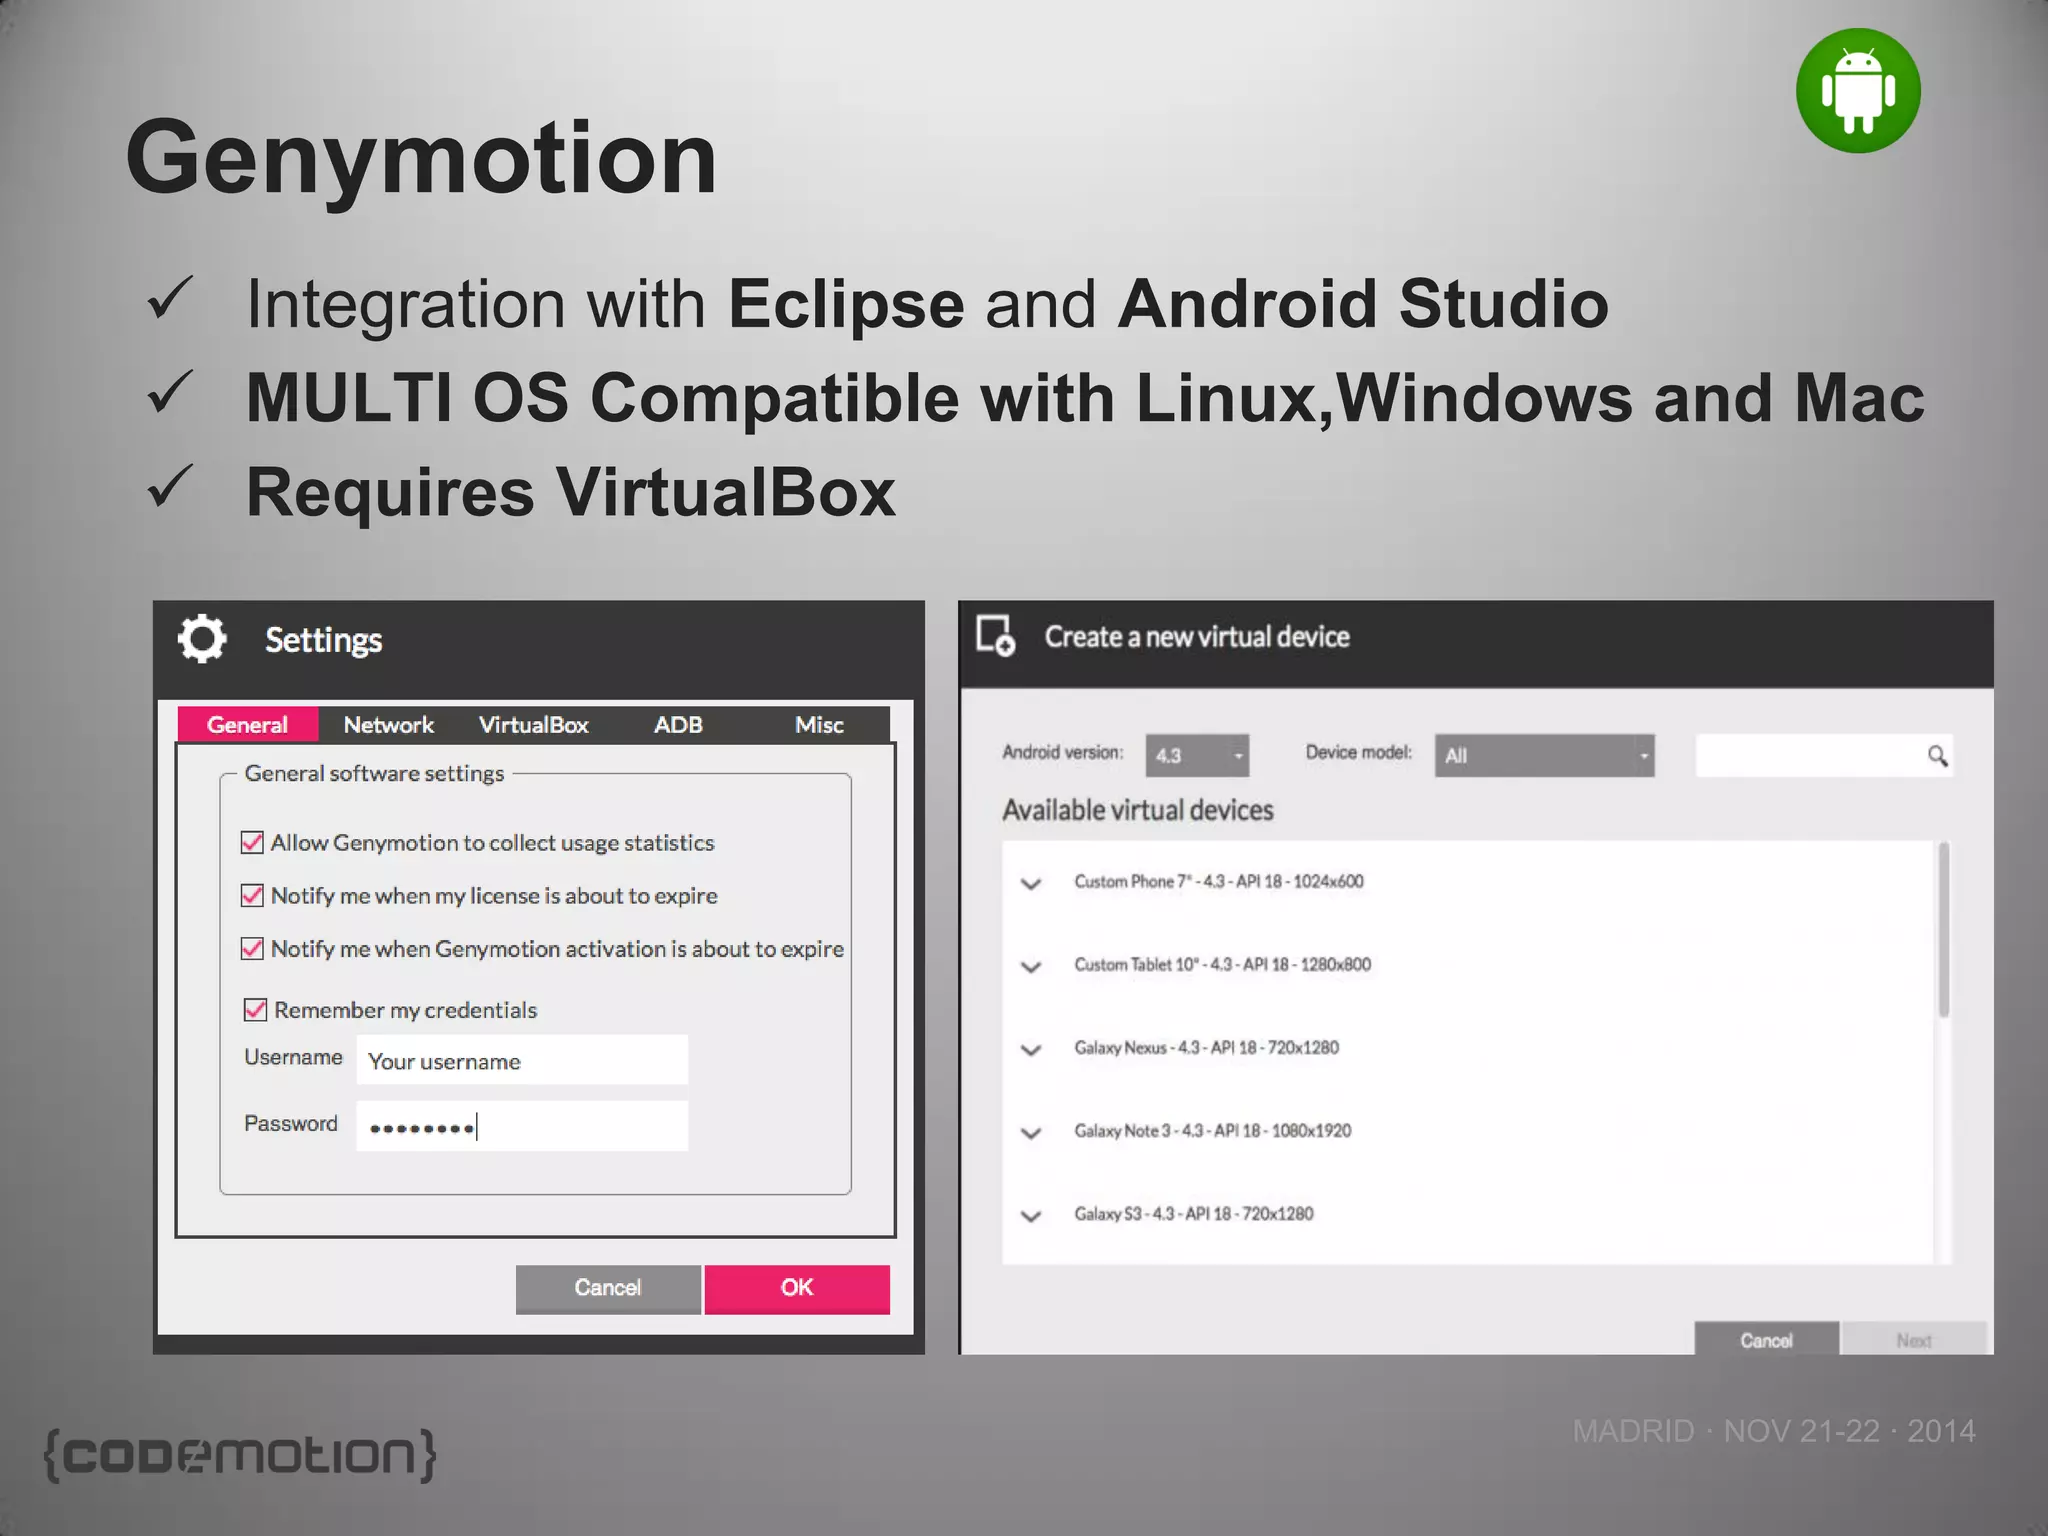Click the search magnifier icon
Screen dimensions: 2048x1536
pos(1937,756)
